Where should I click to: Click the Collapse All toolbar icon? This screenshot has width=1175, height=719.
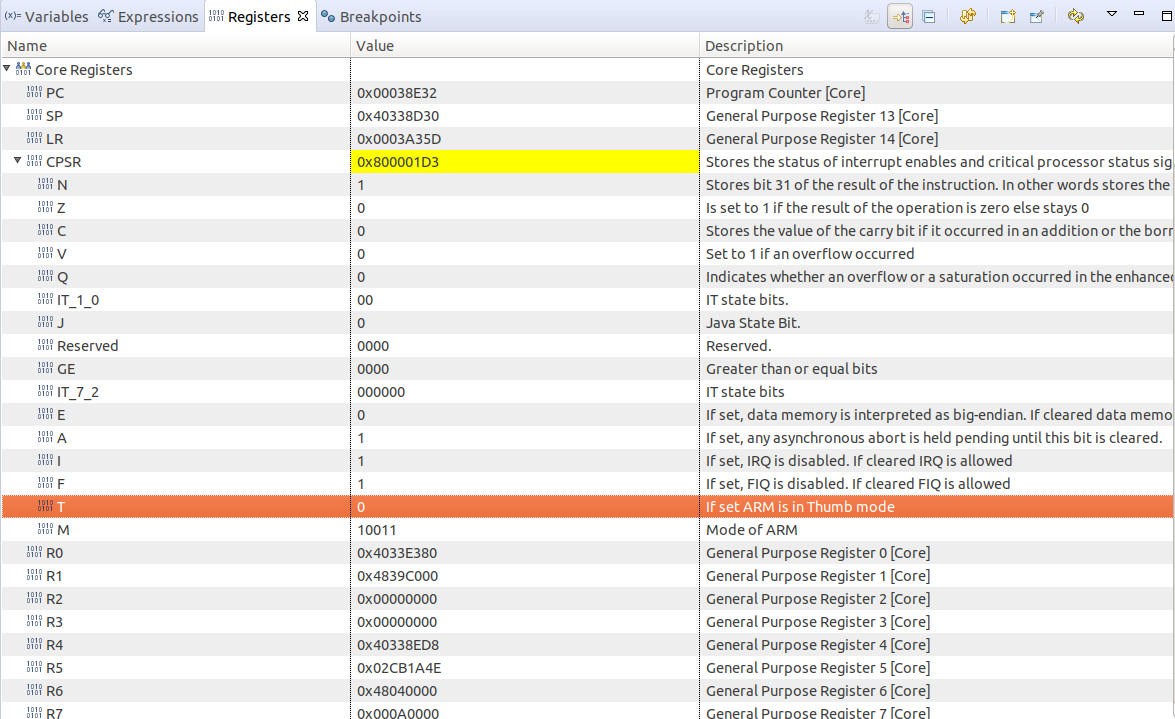(x=929, y=17)
